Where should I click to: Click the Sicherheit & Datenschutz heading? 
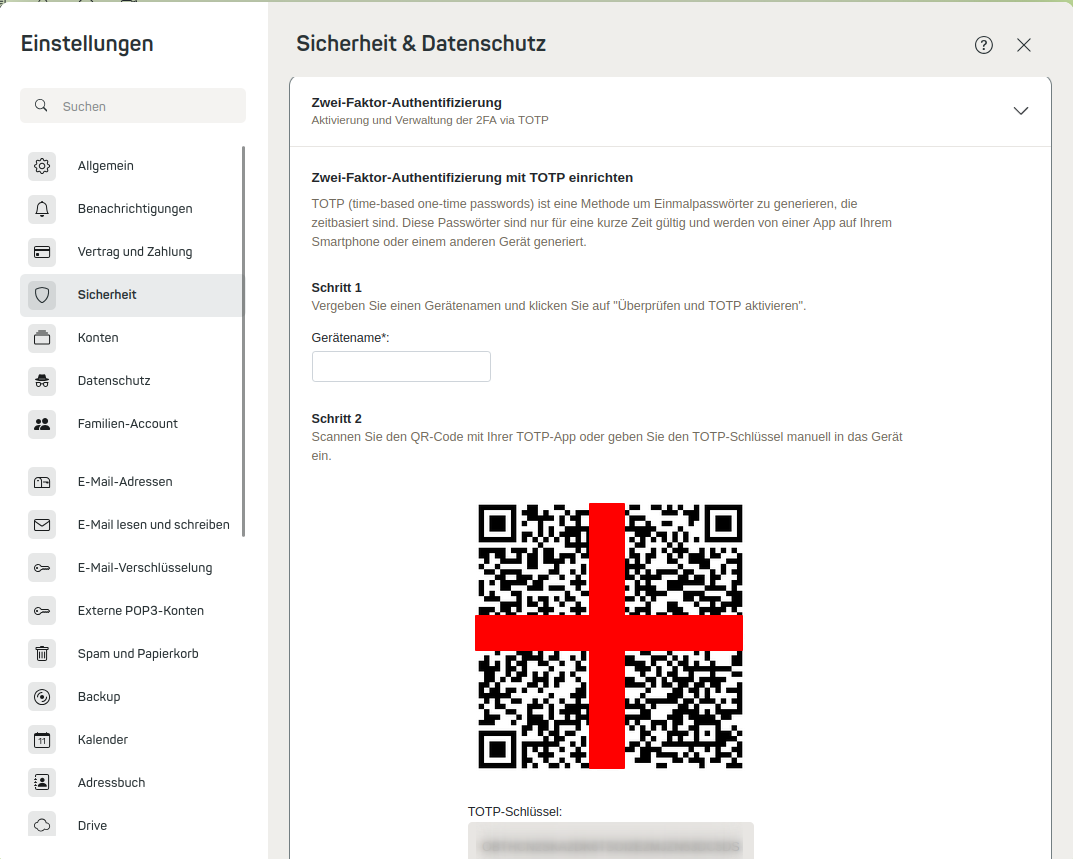pyautogui.click(x=421, y=44)
